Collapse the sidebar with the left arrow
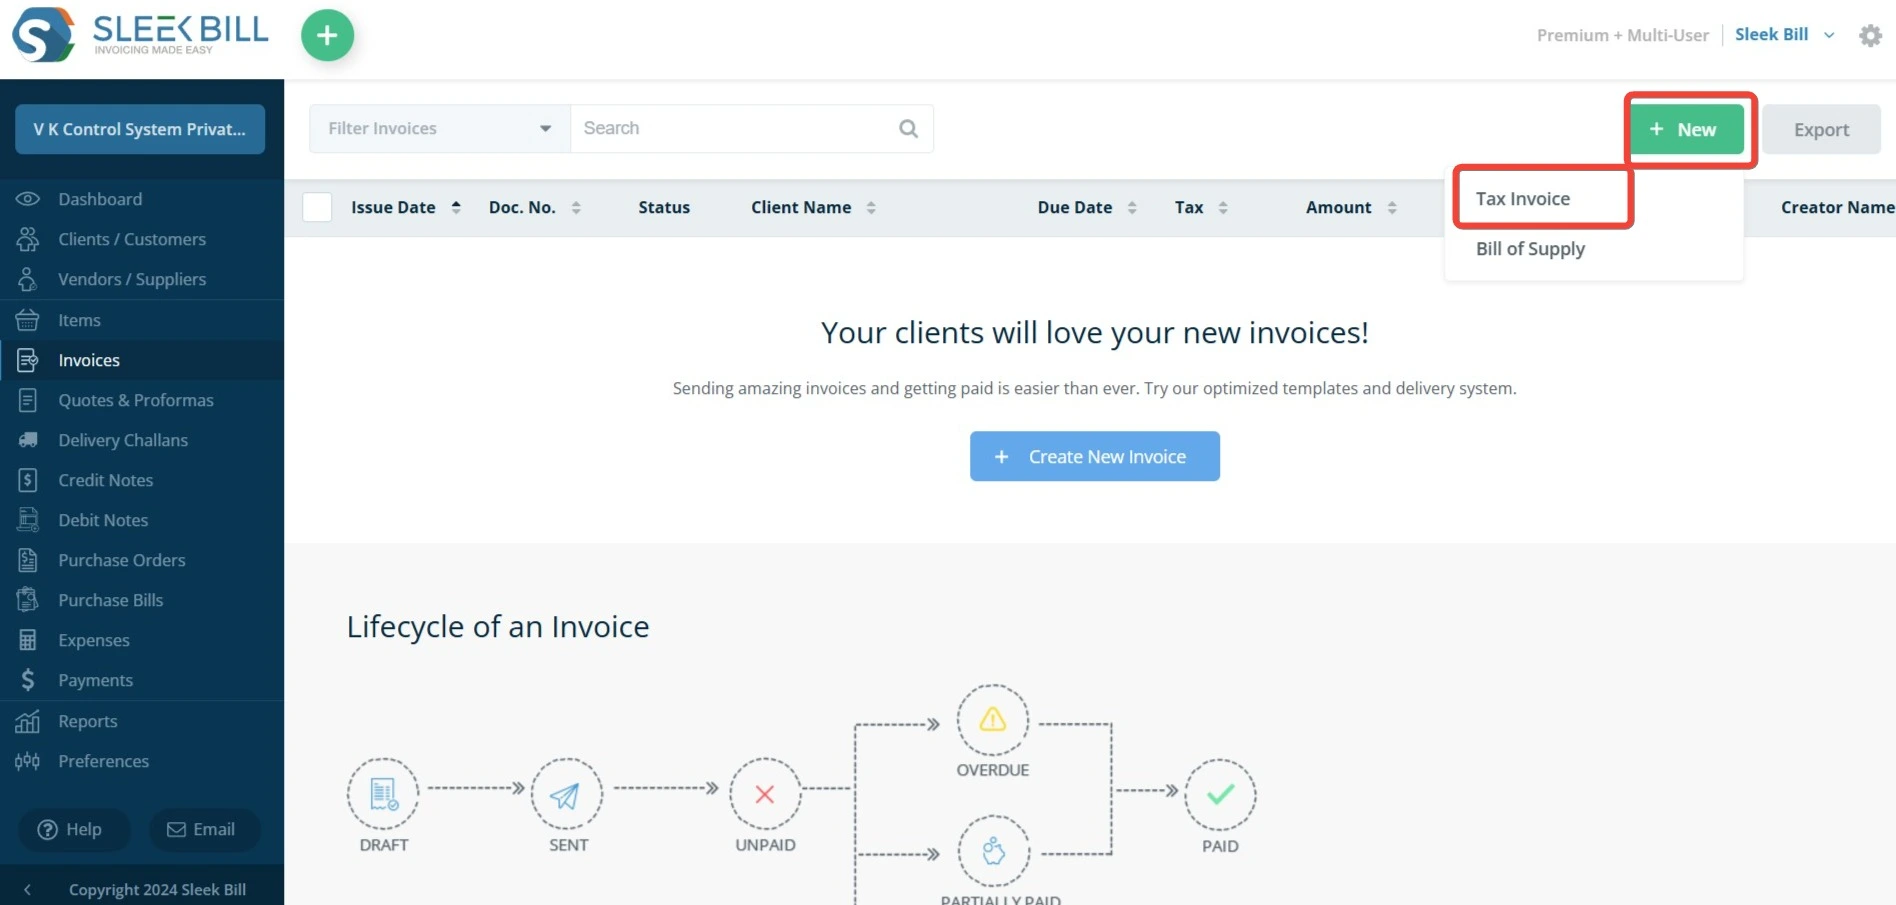This screenshot has width=1896, height=905. [27, 889]
